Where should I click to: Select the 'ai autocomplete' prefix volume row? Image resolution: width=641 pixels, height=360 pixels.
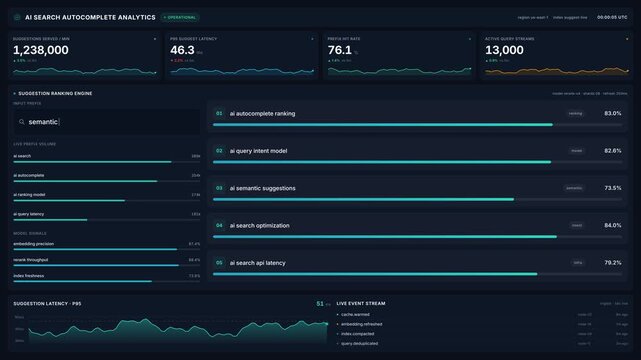(107, 178)
